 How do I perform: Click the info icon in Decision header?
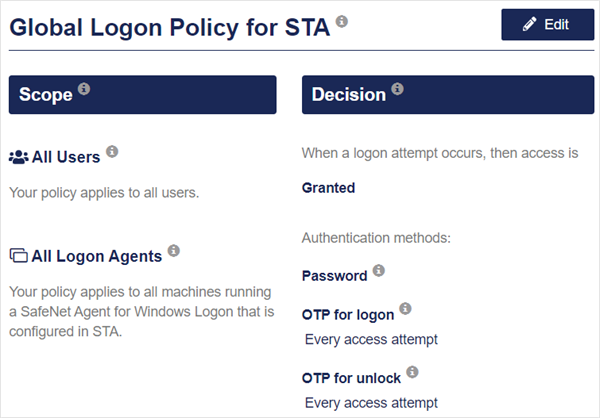click(397, 90)
